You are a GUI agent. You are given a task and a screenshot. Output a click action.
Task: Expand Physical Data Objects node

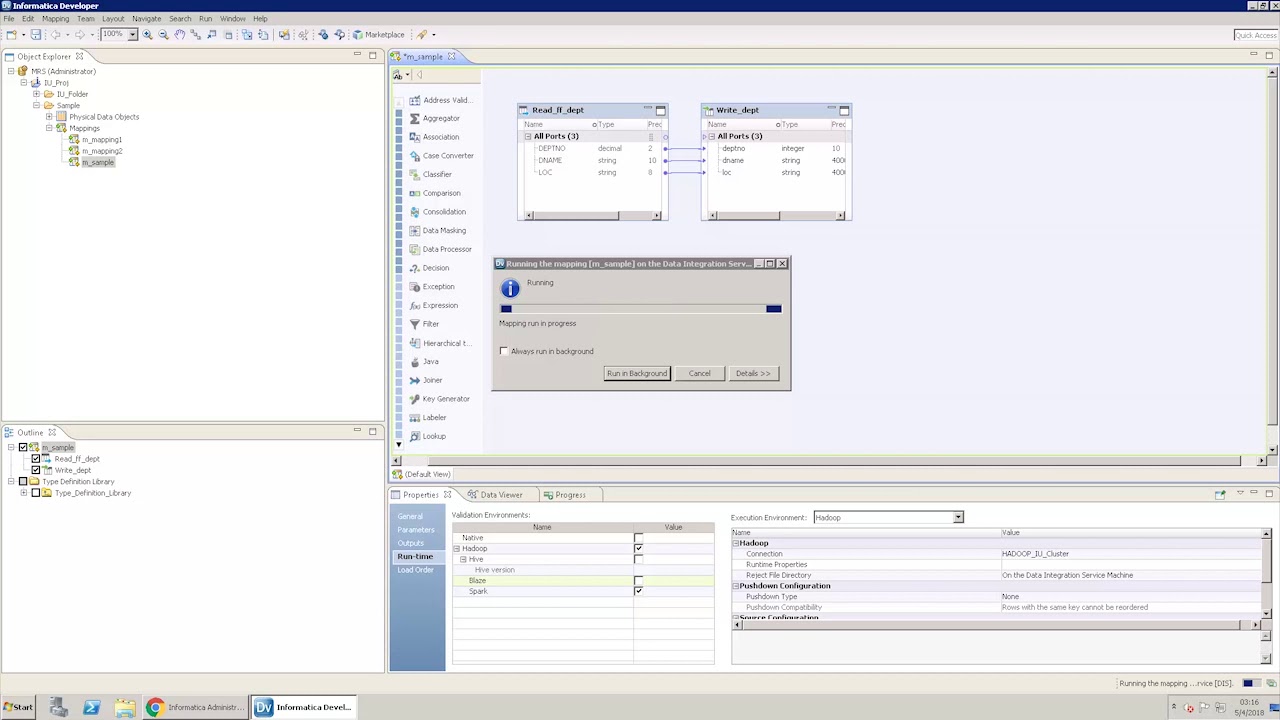pos(49,117)
